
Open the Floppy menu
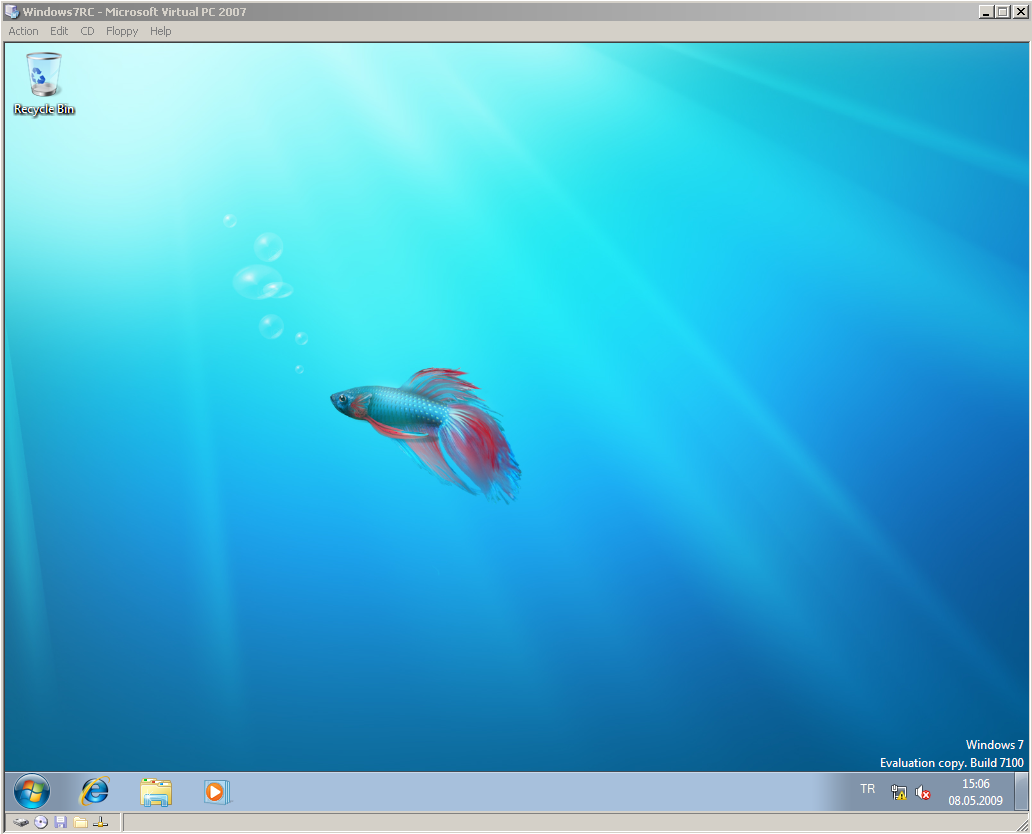coord(122,31)
